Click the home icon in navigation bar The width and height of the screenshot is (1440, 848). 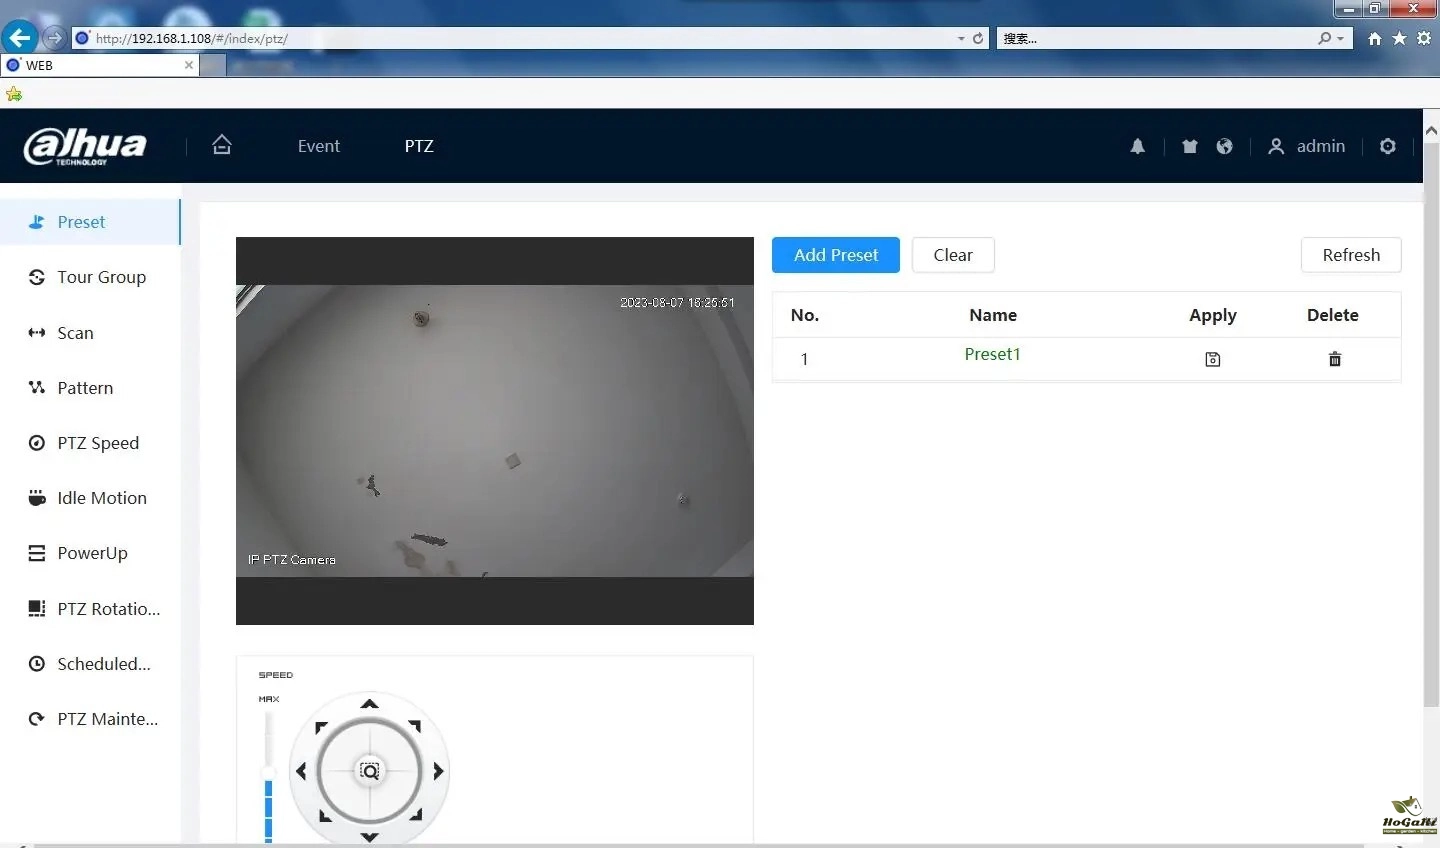pos(222,145)
